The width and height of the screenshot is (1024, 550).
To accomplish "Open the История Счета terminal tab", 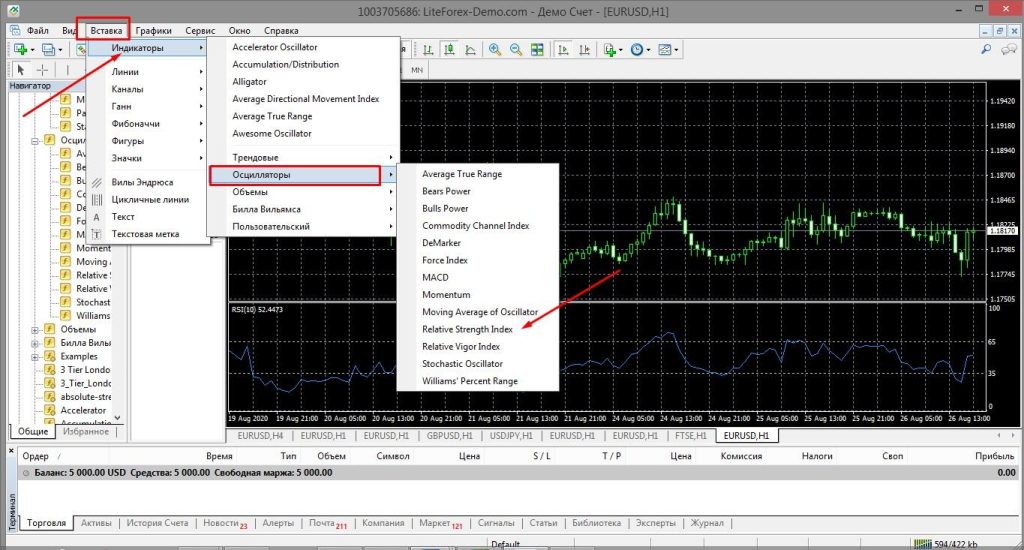I will tap(155, 523).
